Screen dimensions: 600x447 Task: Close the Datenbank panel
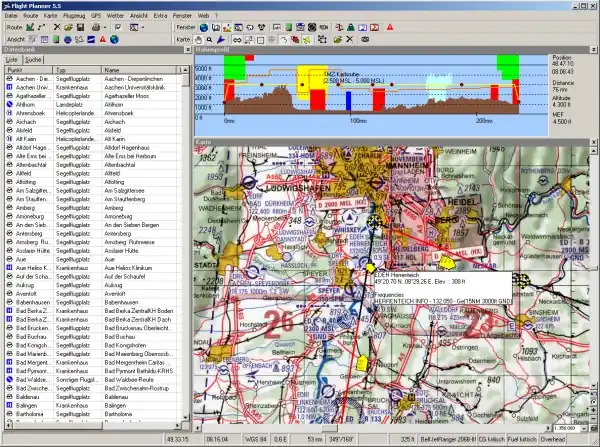(x=188, y=50)
